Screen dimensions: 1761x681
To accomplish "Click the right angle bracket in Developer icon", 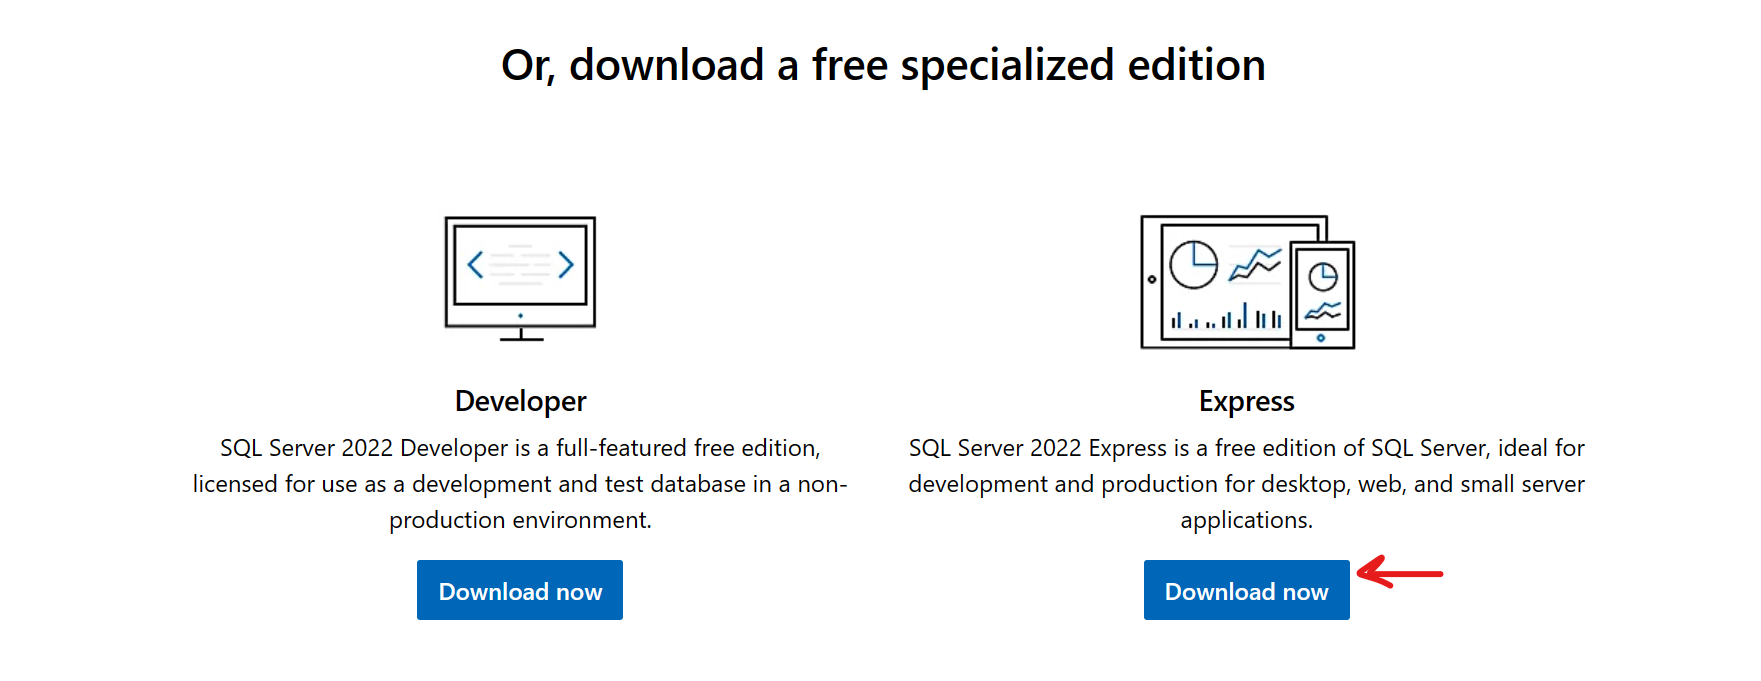I will click(566, 265).
